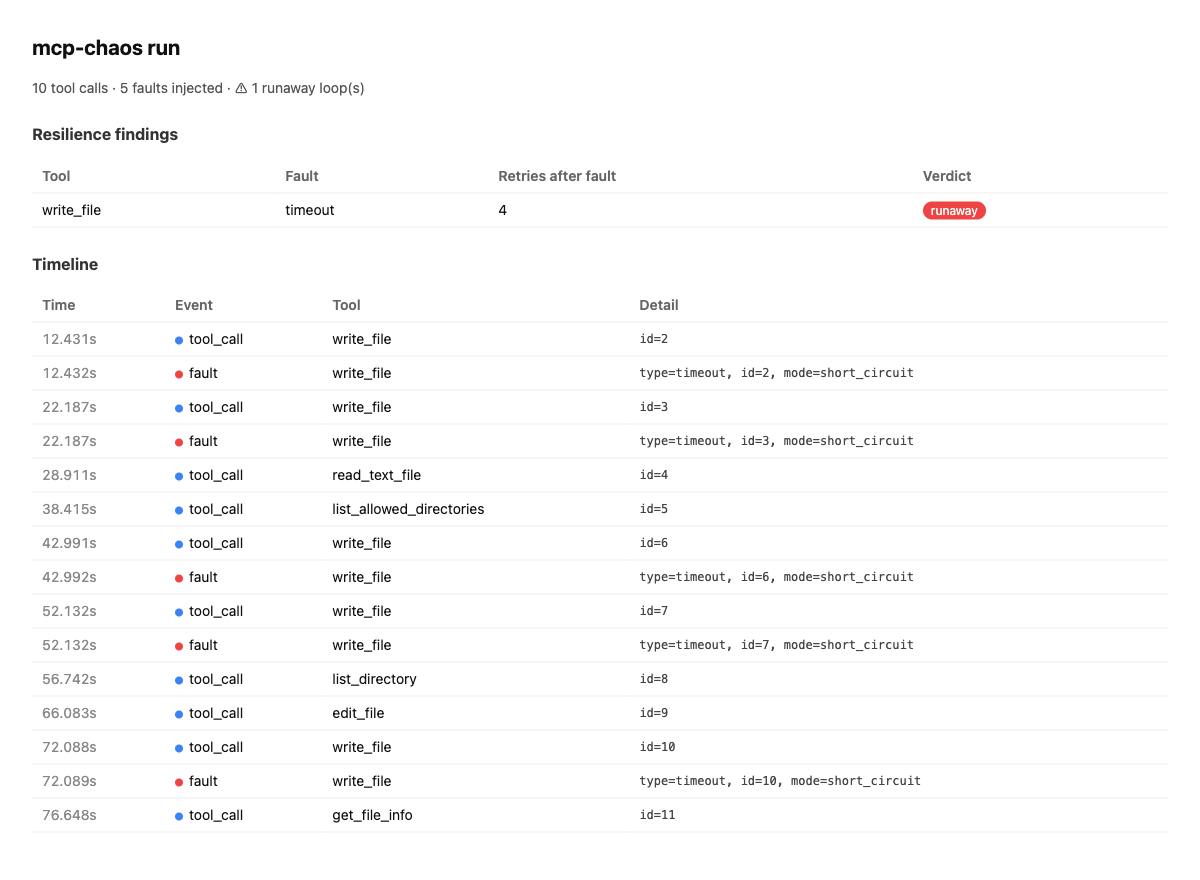Viewport: 1200px width, 880px height.
Task: Click the red dot at 42.992s
Action: 179,578
